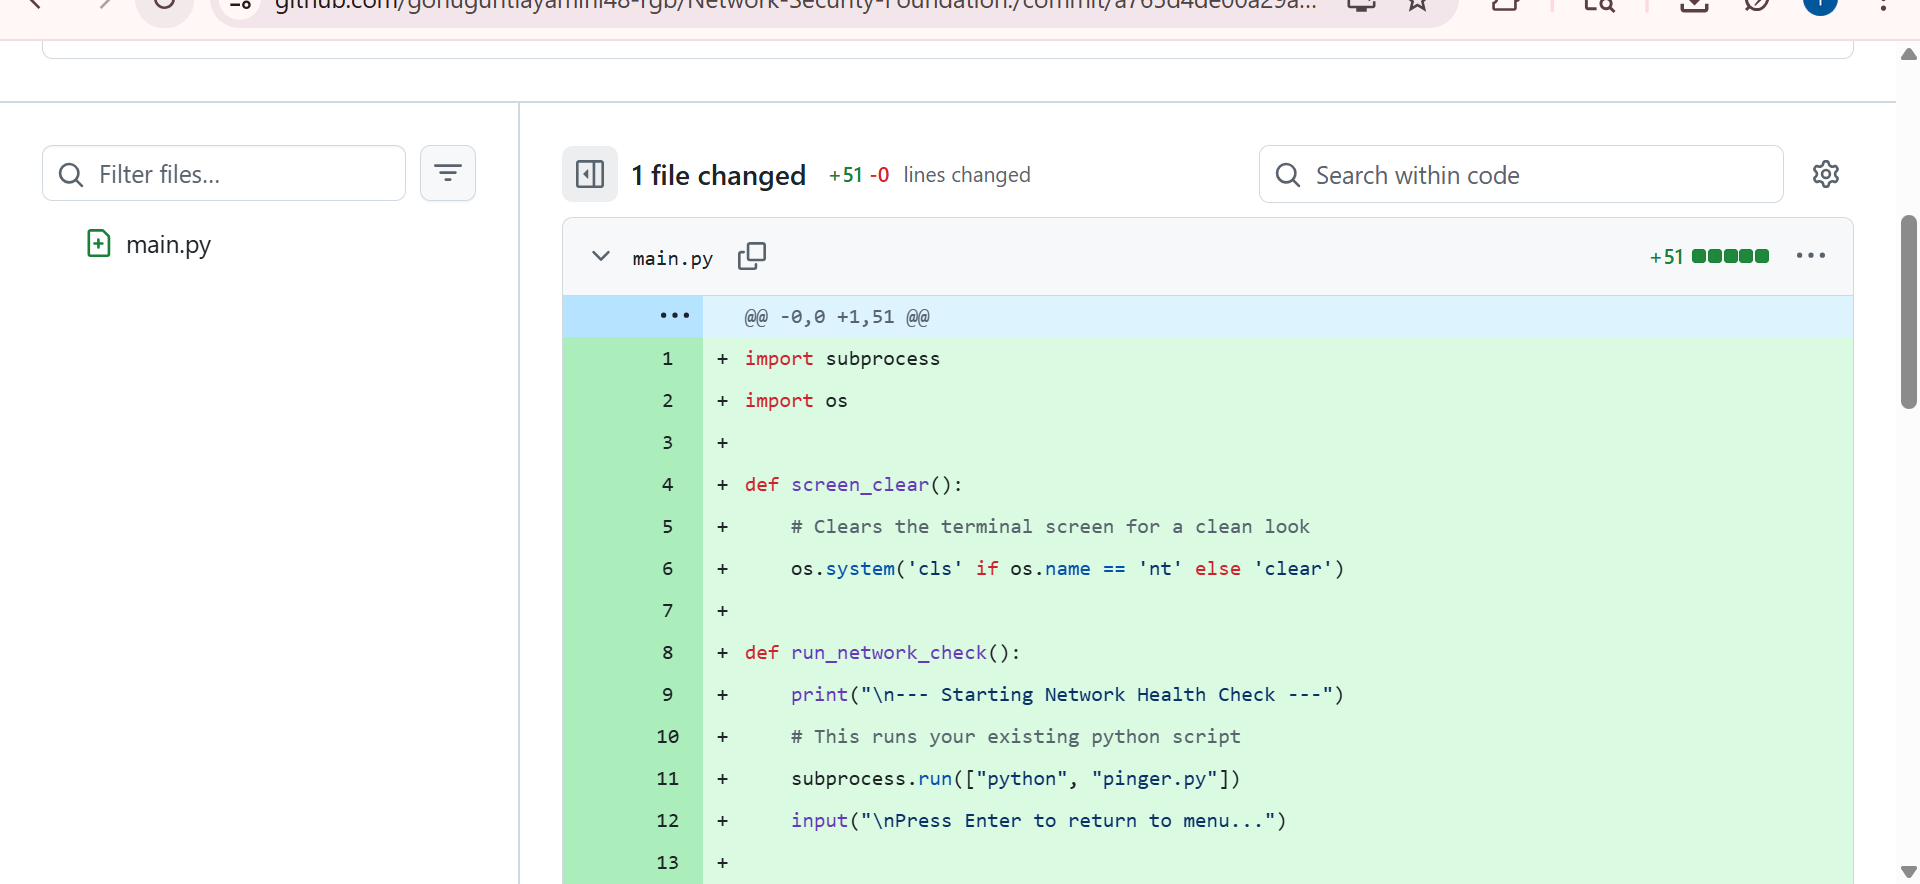Open main.py link in diff header
This screenshot has height=884, width=1920.
pos(673,258)
